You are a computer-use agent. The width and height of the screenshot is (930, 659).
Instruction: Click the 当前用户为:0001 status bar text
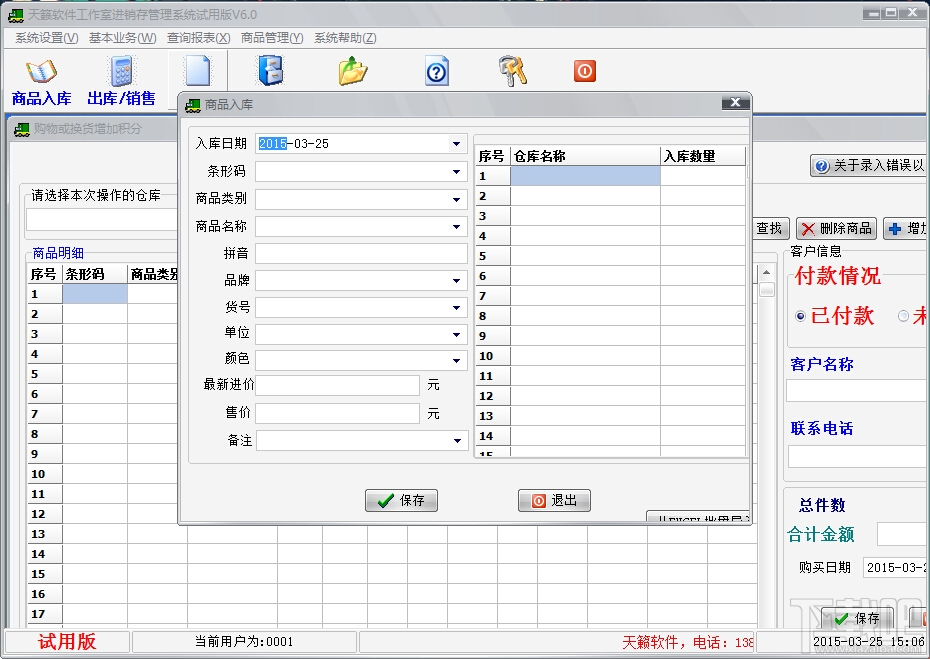pos(244,641)
